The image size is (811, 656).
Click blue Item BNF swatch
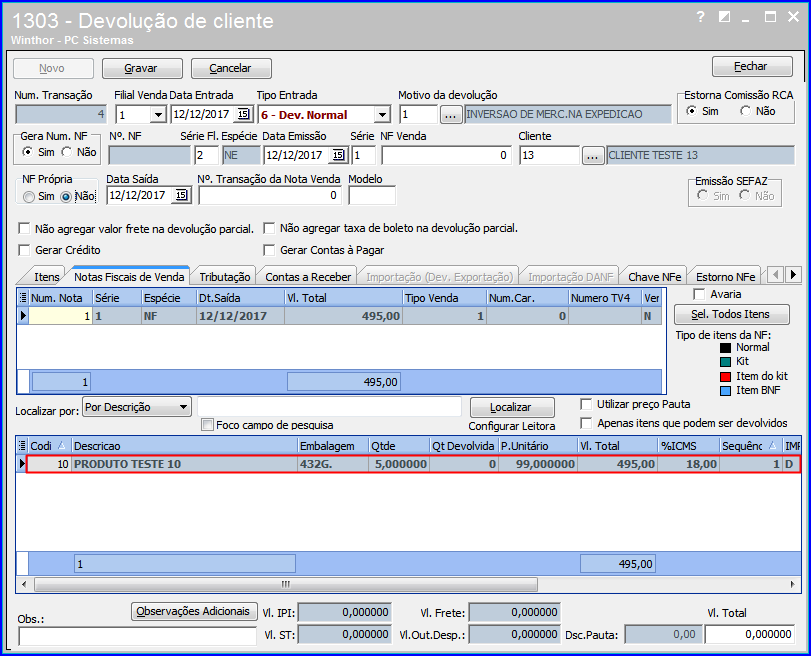point(726,391)
